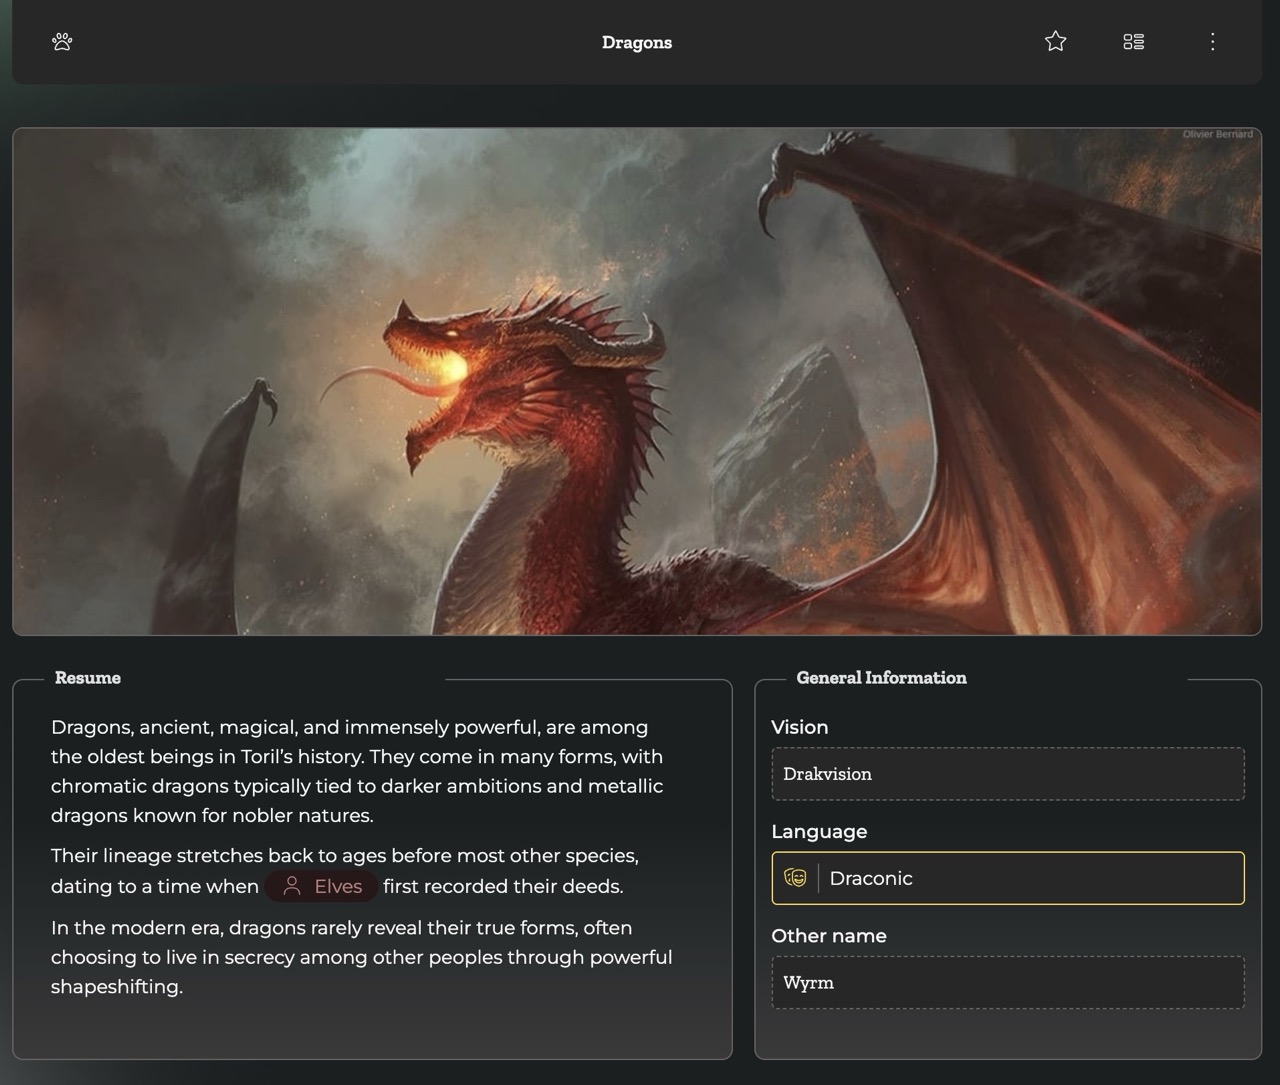The width and height of the screenshot is (1280, 1085).
Task: Edit the Wyrm other name field
Action: [1007, 983]
